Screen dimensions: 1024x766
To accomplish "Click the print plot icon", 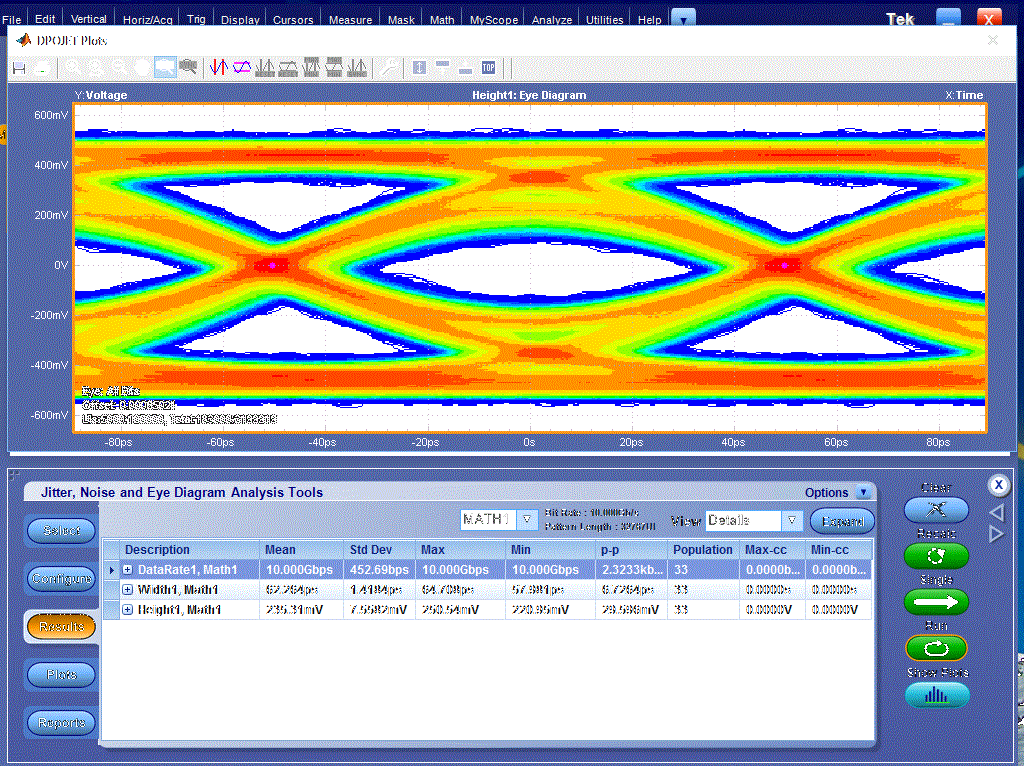I will coord(42,68).
